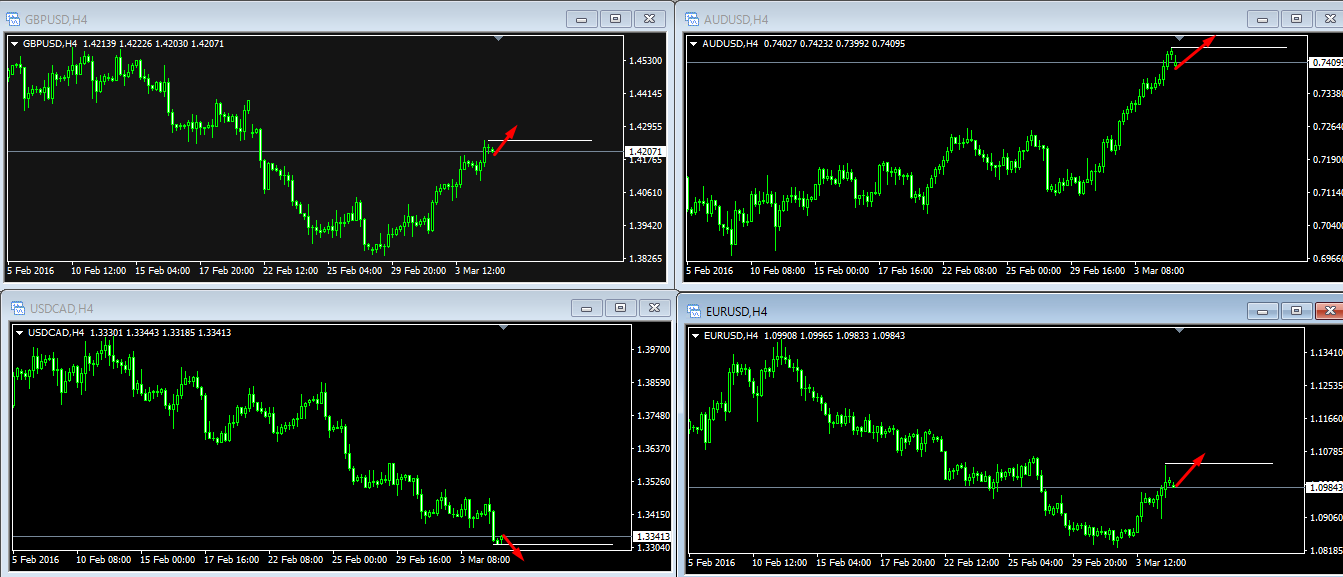
Task: Maximize the USDCAD,H4 chart window
Action: click(x=620, y=307)
